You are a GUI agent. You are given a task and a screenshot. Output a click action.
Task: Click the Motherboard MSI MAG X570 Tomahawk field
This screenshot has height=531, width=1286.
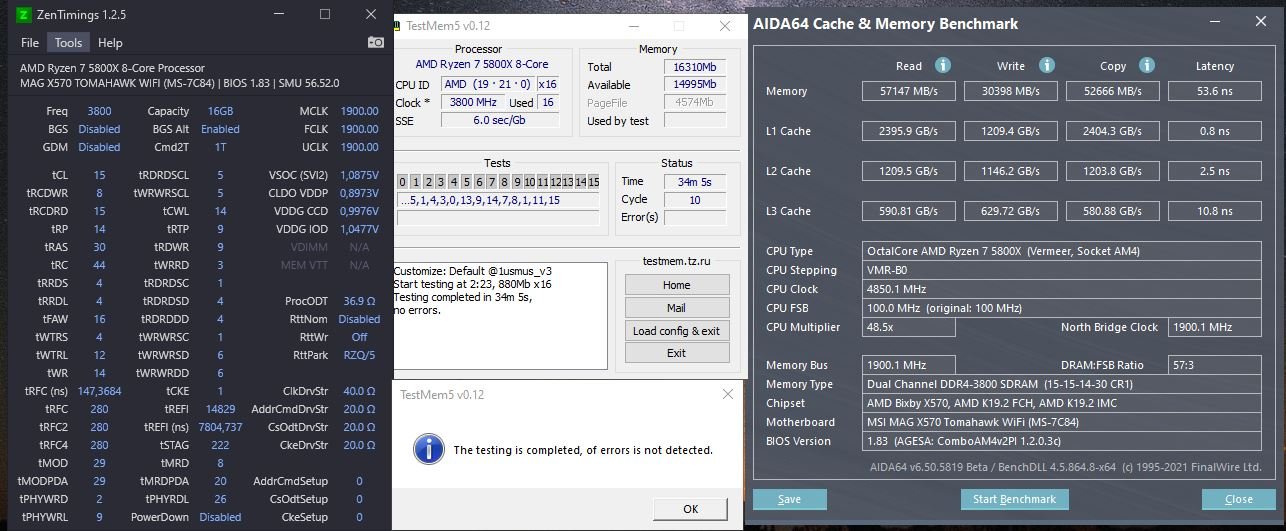(x=1063, y=422)
